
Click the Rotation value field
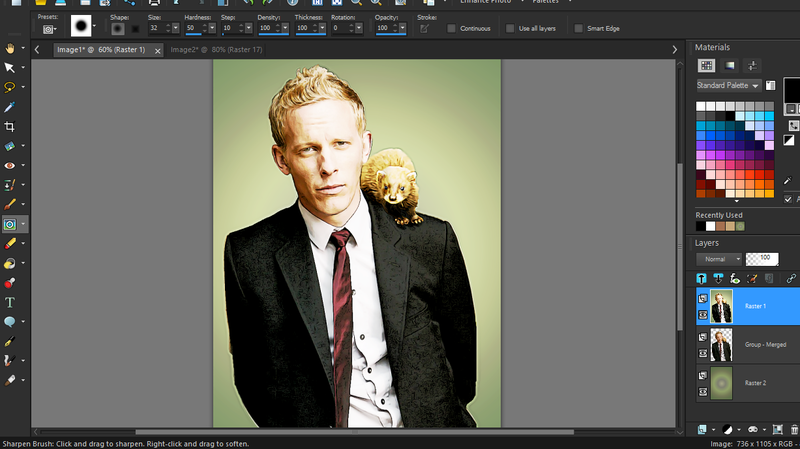(x=341, y=28)
